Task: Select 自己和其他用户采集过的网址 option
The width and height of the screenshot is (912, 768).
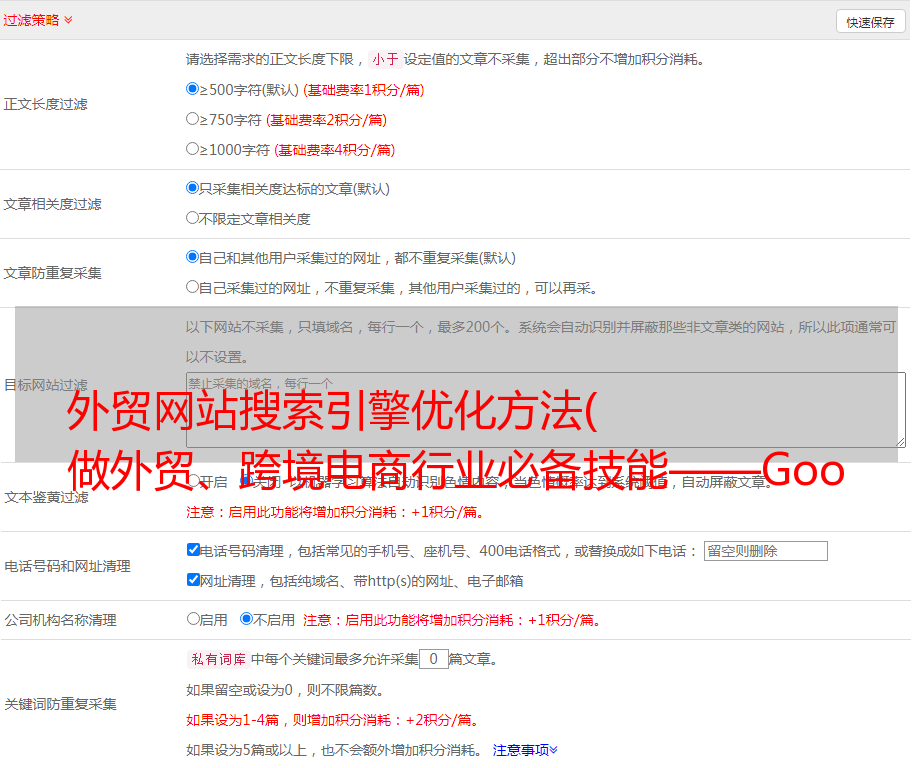Action: coord(192,257)
